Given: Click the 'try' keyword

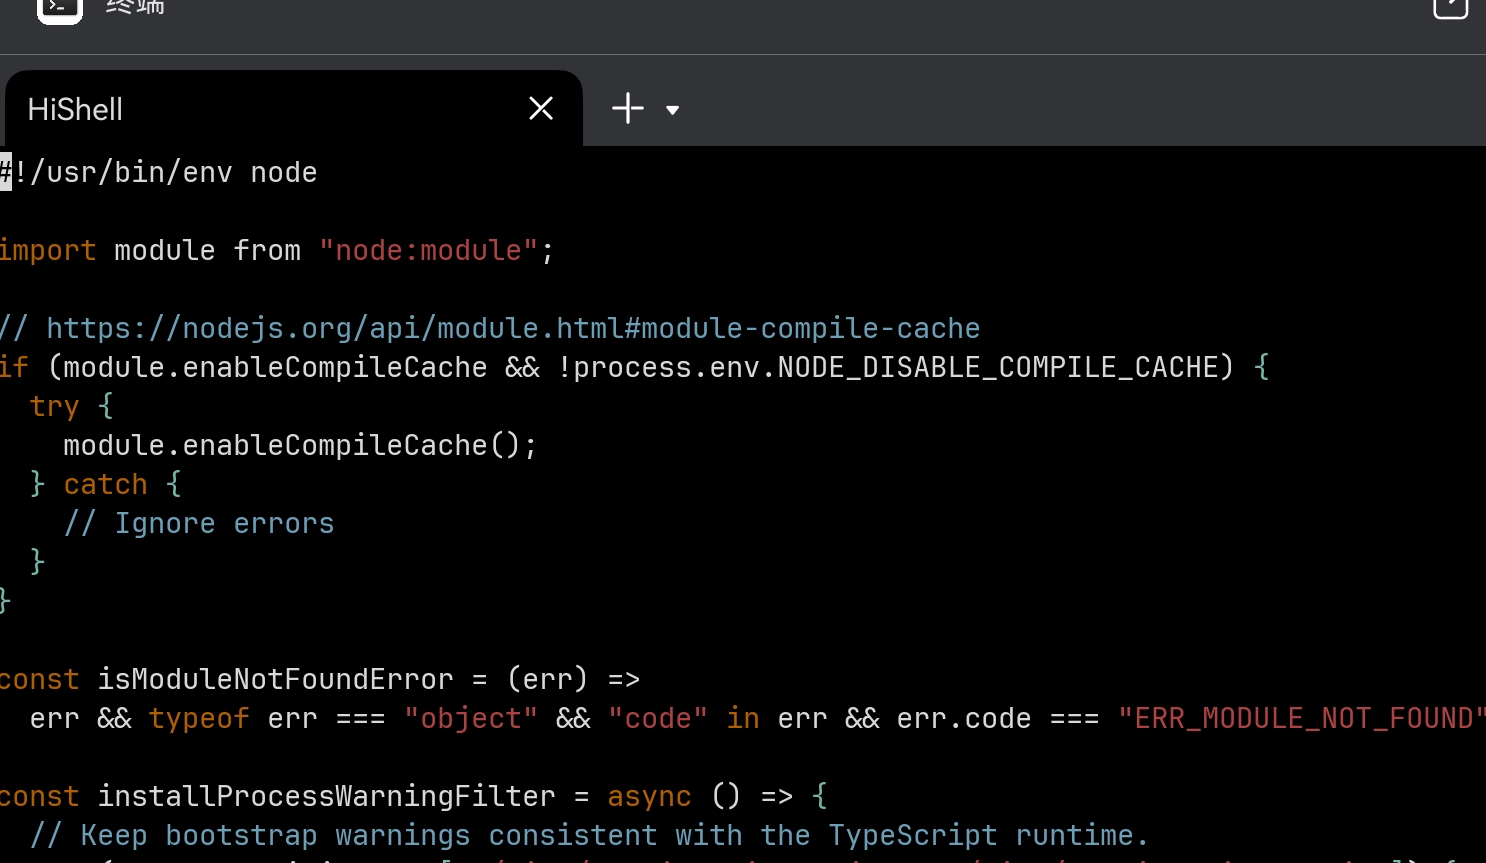Looking at the screenshot, I should click(54, 406).
